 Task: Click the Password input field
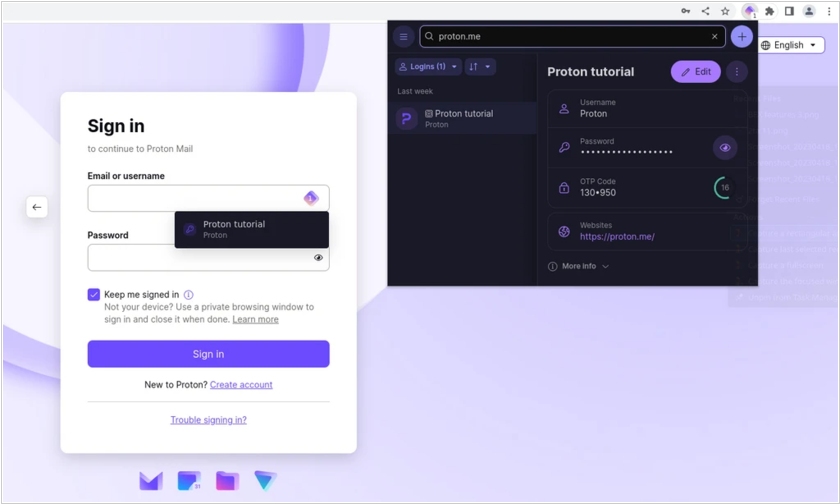[x=208, y=258]
